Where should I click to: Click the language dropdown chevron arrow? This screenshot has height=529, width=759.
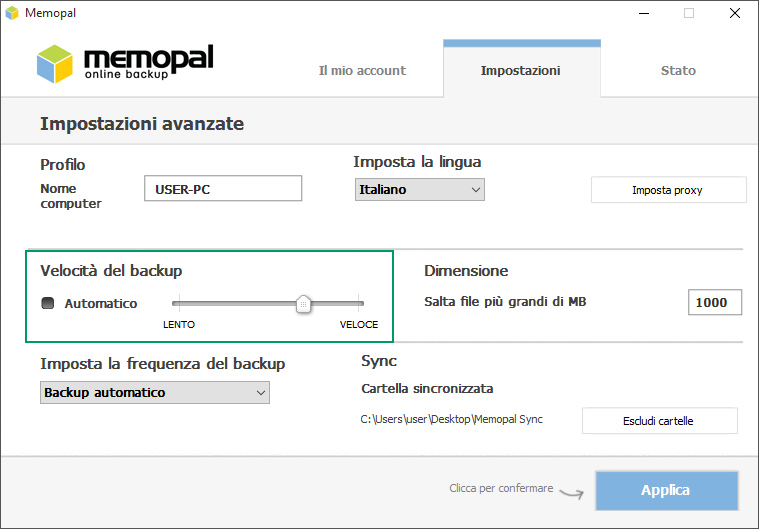pos(476,190)
